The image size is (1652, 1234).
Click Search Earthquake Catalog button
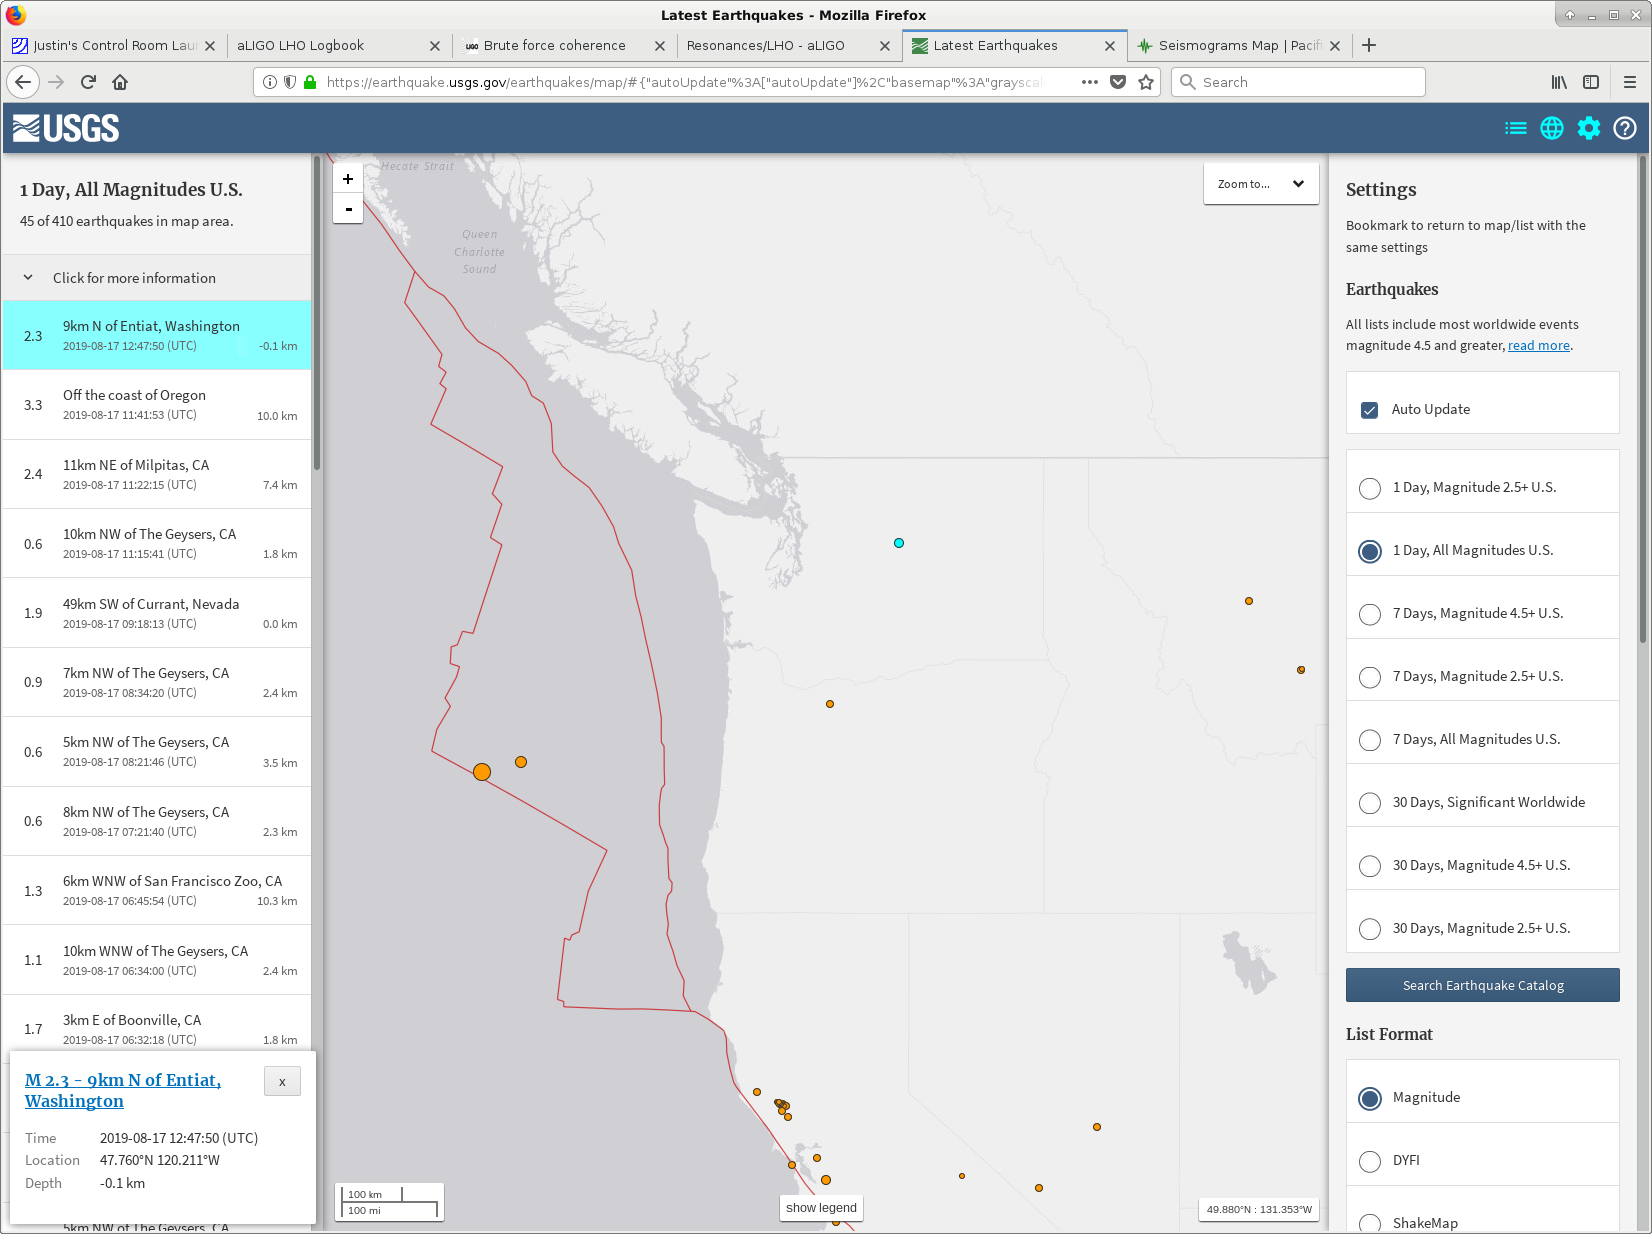click(x=1483, y=985)
